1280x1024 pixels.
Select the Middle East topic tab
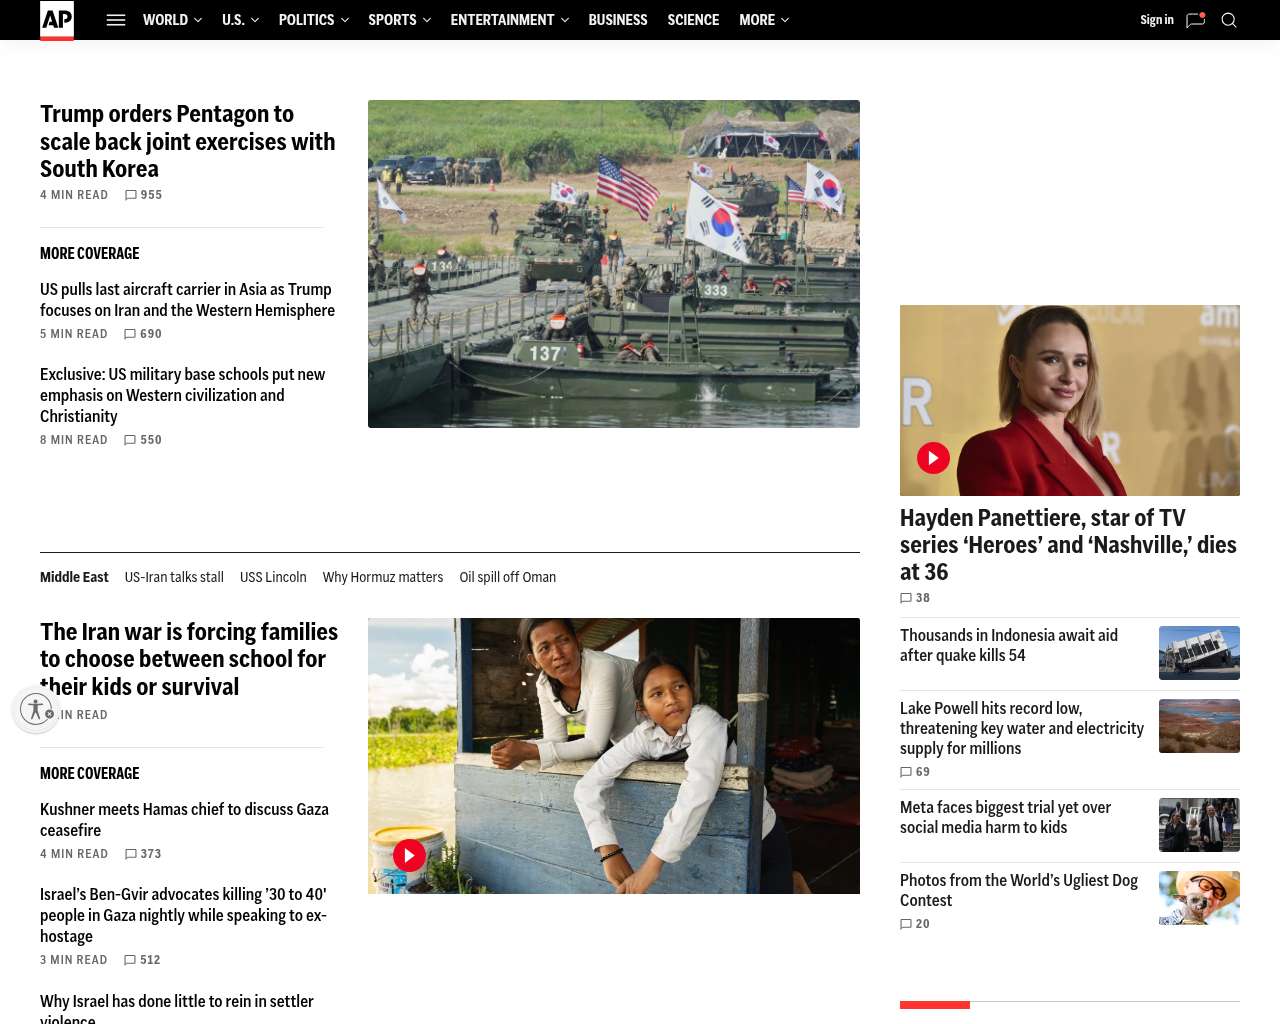(74, 577)
